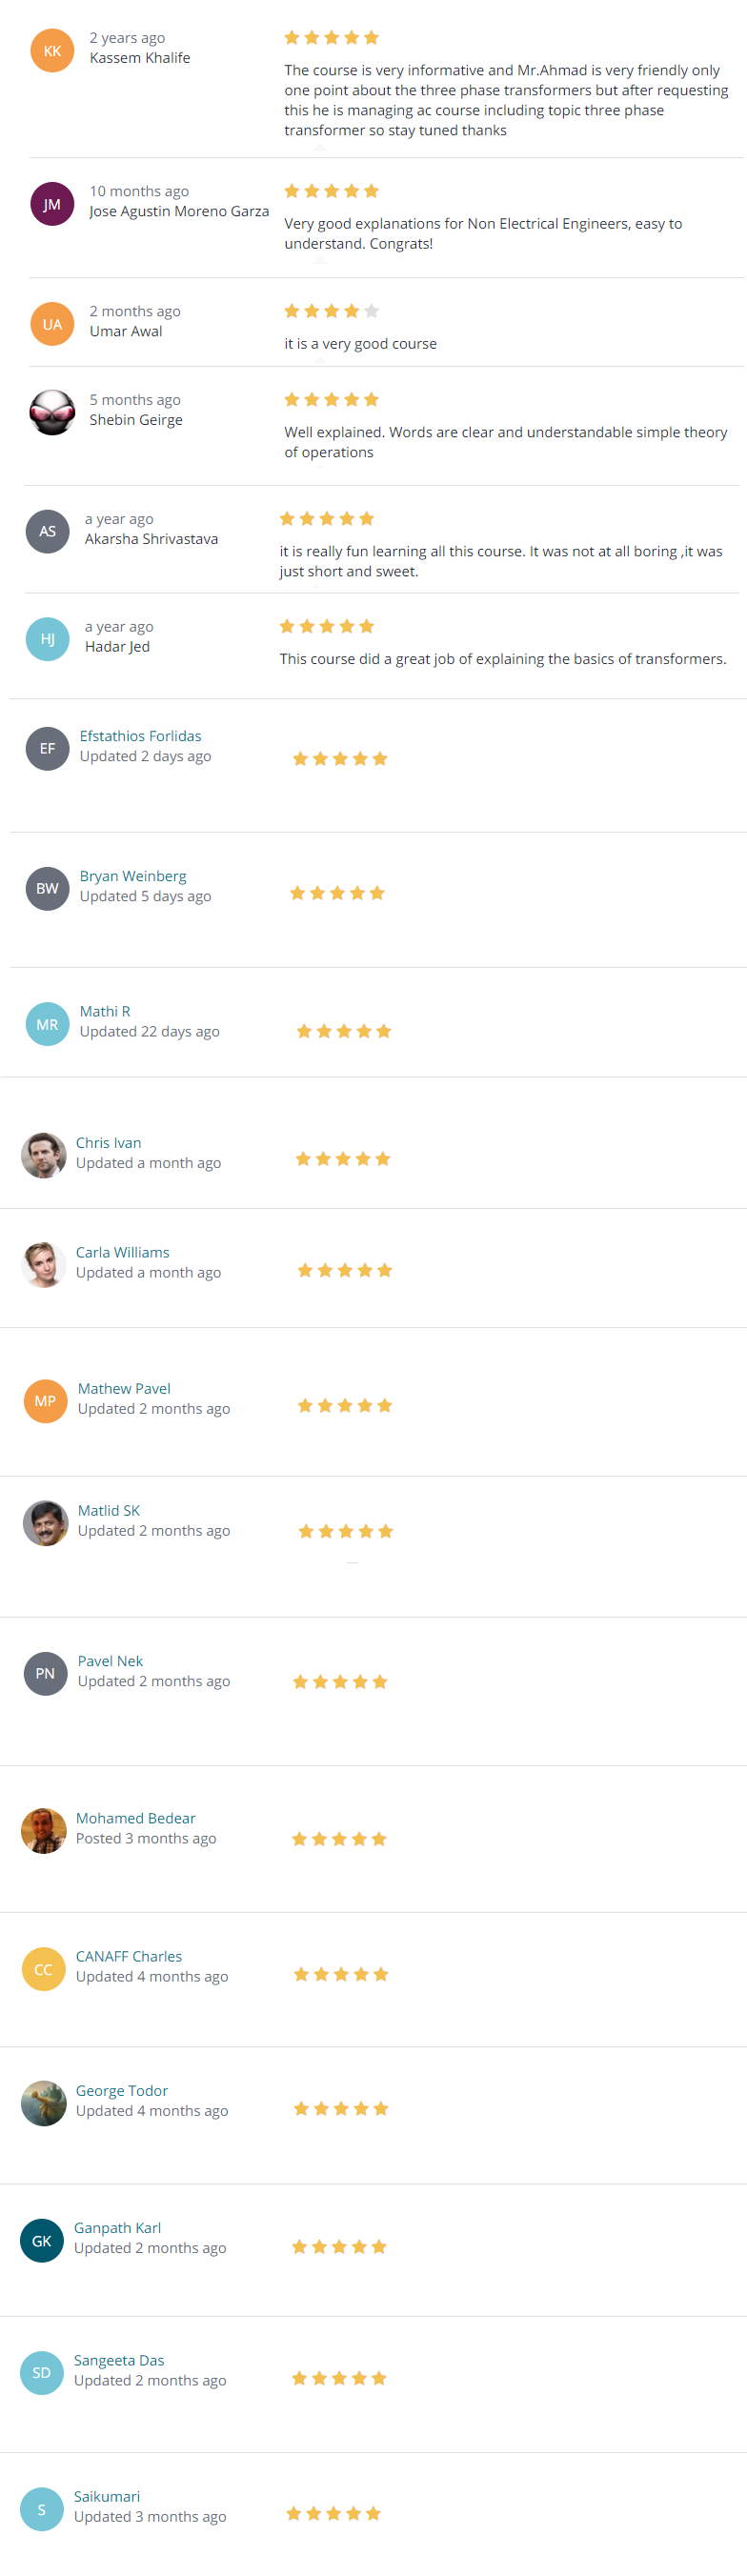Click the star rating beside Saikumari's review
The width and height of the screenshot is (747, 2576).
pos(333,2513)
